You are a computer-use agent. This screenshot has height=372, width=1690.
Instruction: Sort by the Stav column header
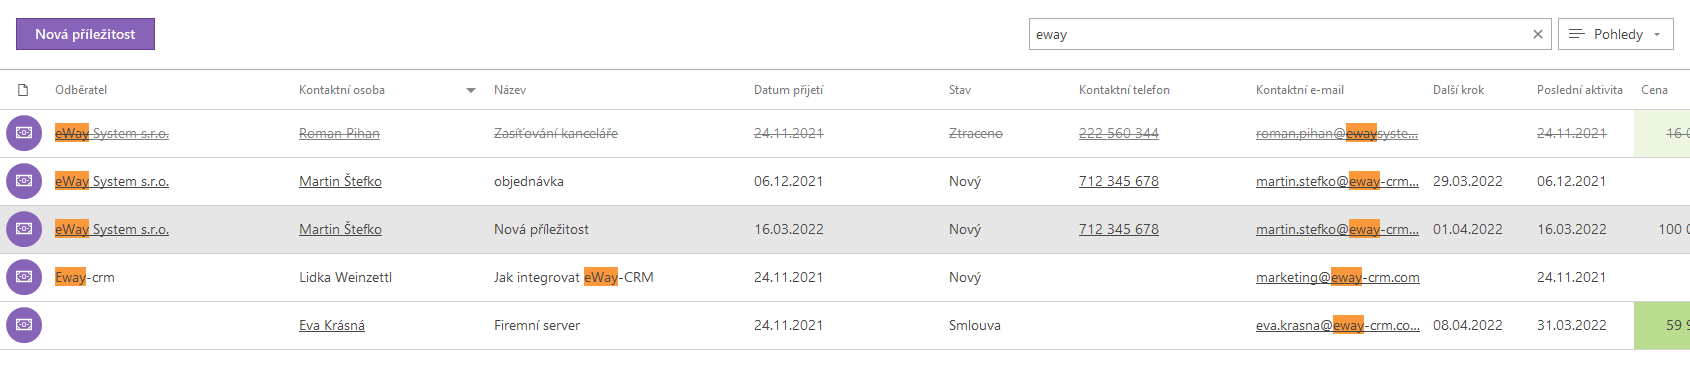pos(960,90)
